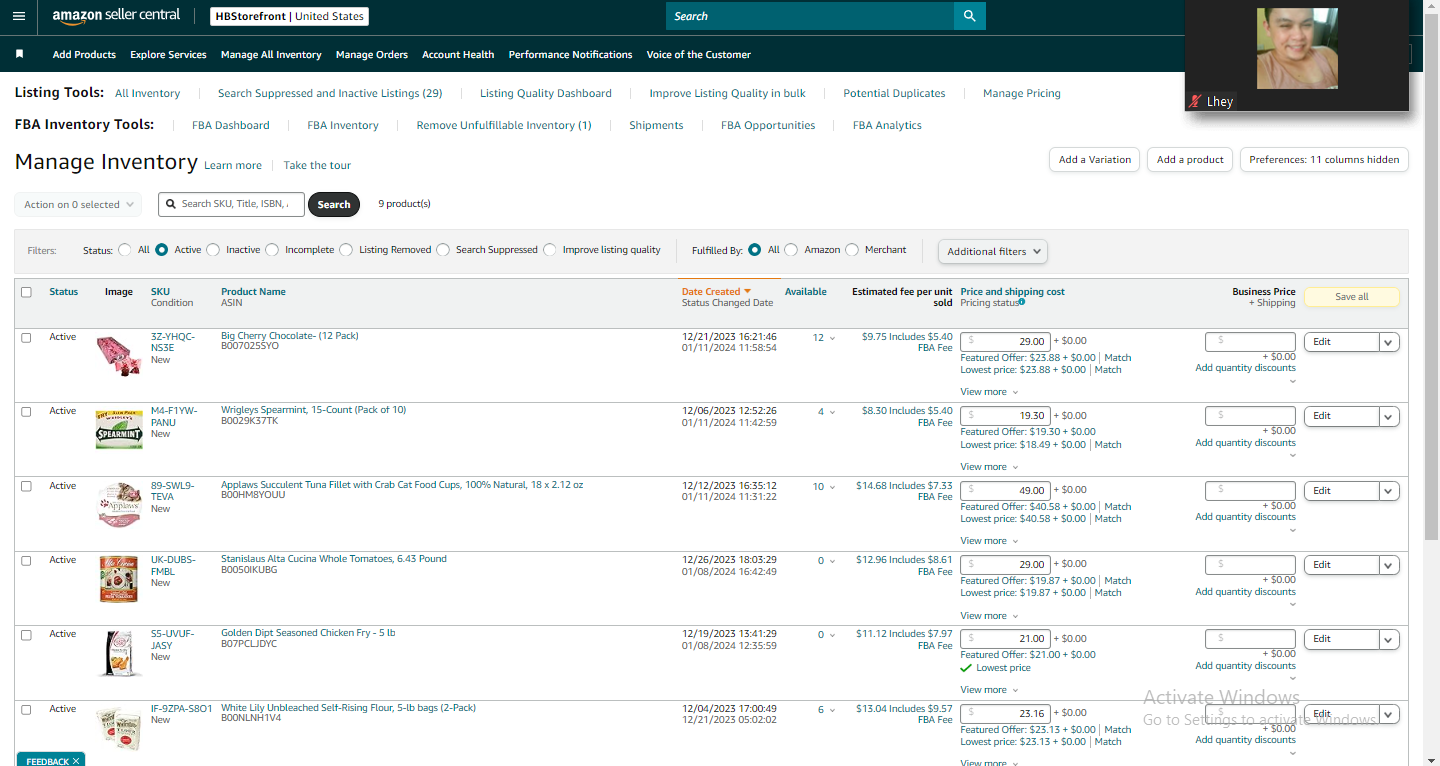The height and width of the screenshot is (766, 1440).
Task: Select the Listing Removed status filter
Action: click(346, 250)
